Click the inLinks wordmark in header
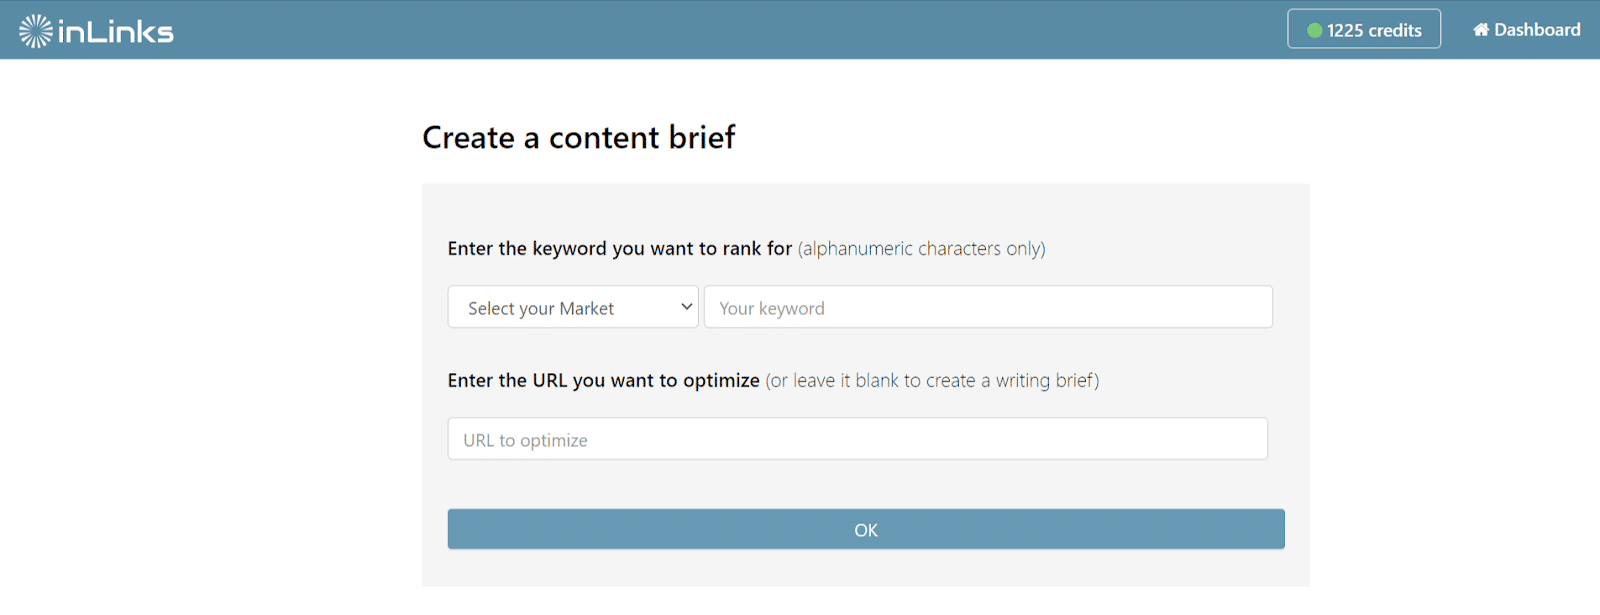Screen dimensions: 1600x615 (116, 32)
